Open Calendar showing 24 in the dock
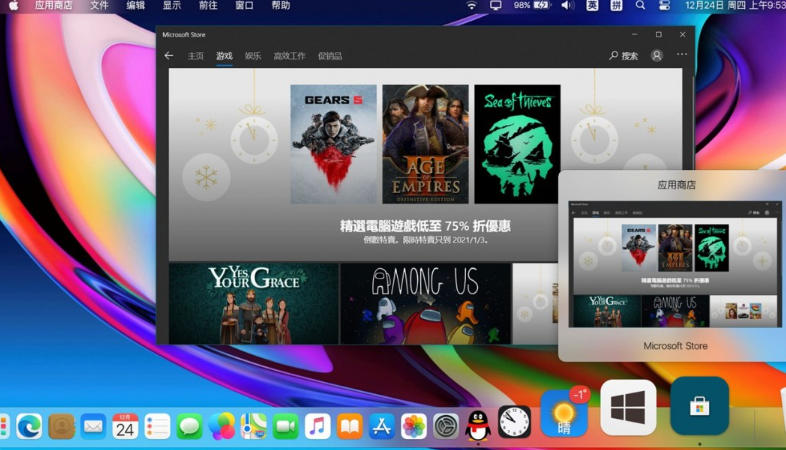 [125, 426]
